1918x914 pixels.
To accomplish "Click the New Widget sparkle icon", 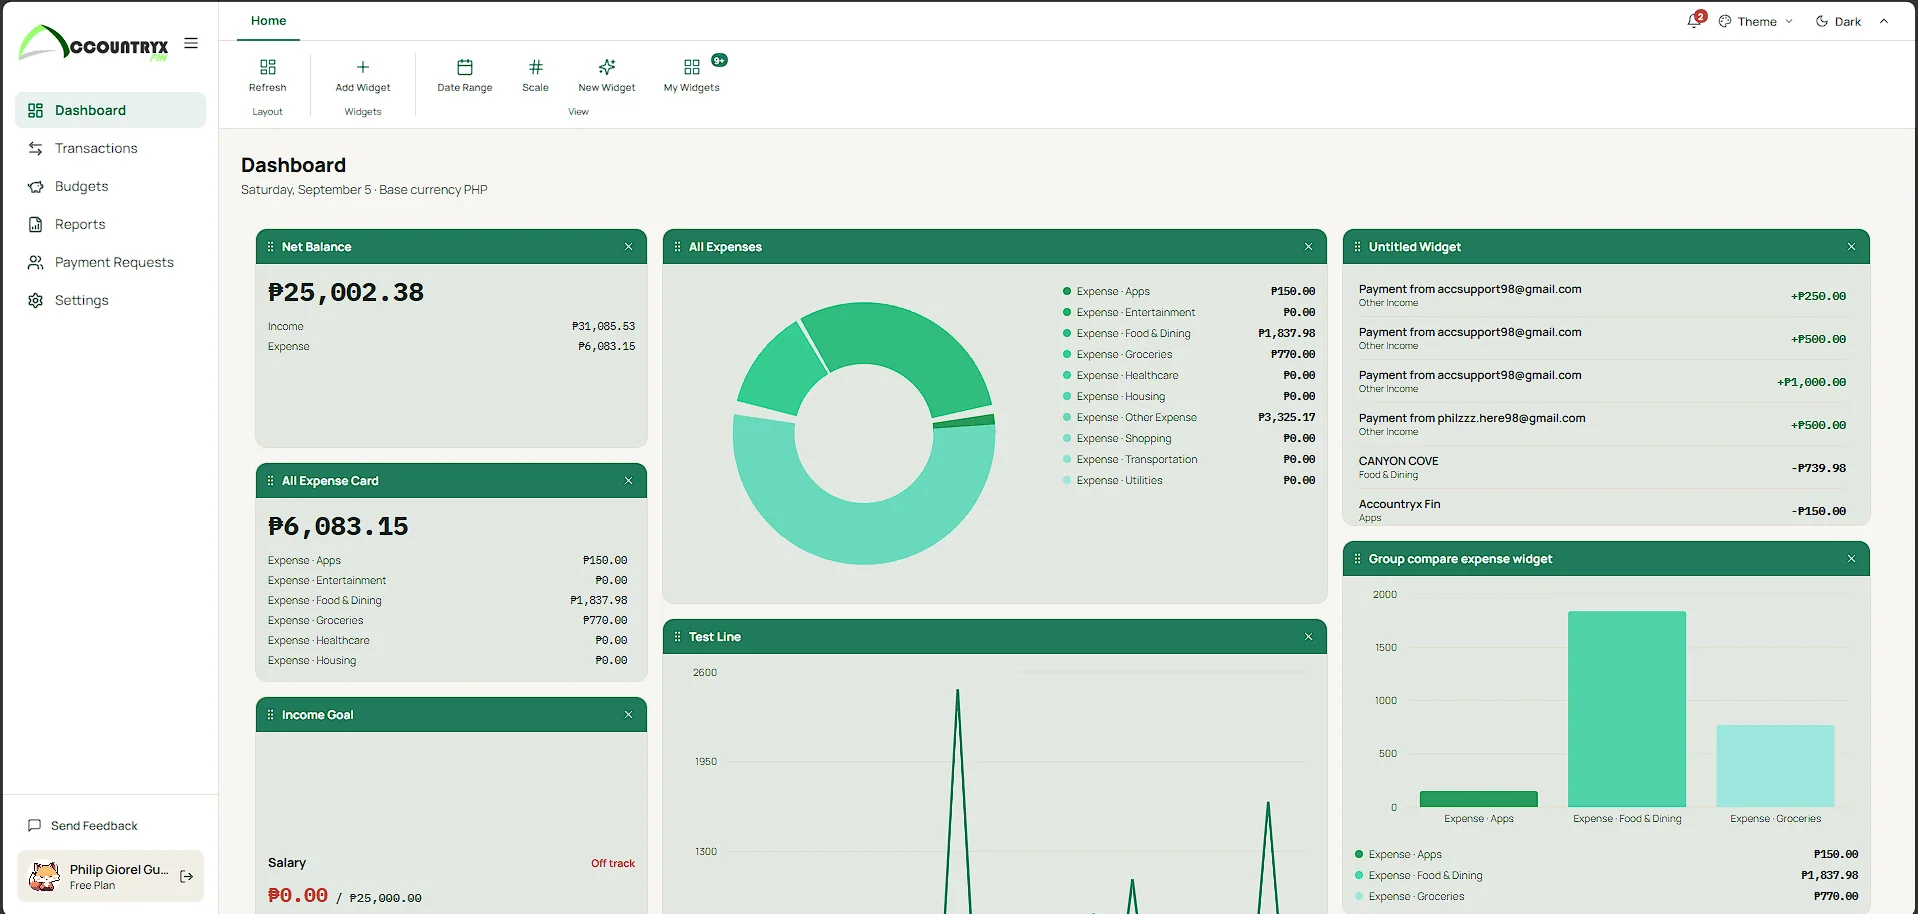I will pos(607,67).
